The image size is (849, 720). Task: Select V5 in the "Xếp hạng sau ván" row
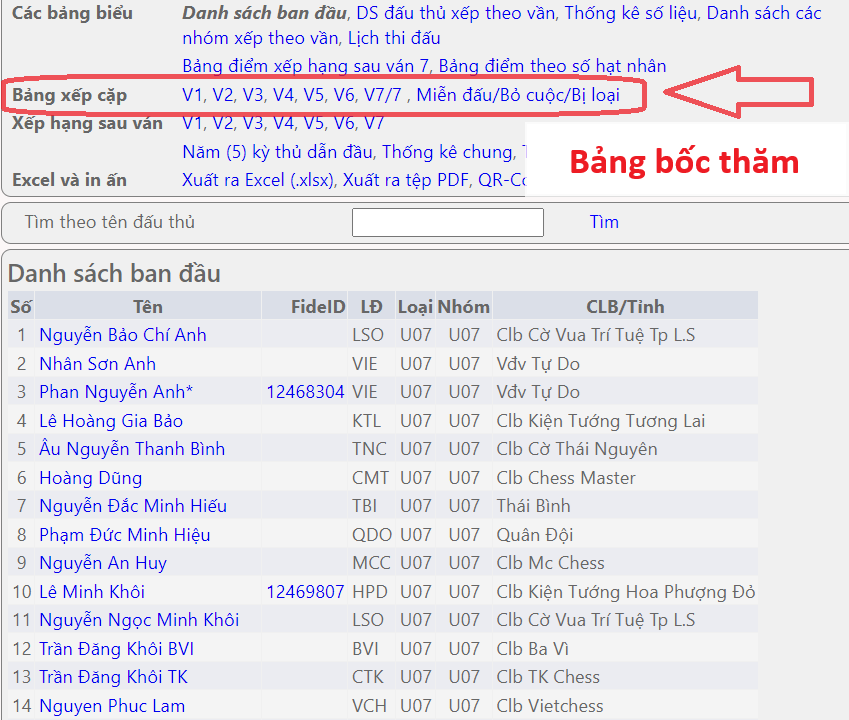pos(314,124)
